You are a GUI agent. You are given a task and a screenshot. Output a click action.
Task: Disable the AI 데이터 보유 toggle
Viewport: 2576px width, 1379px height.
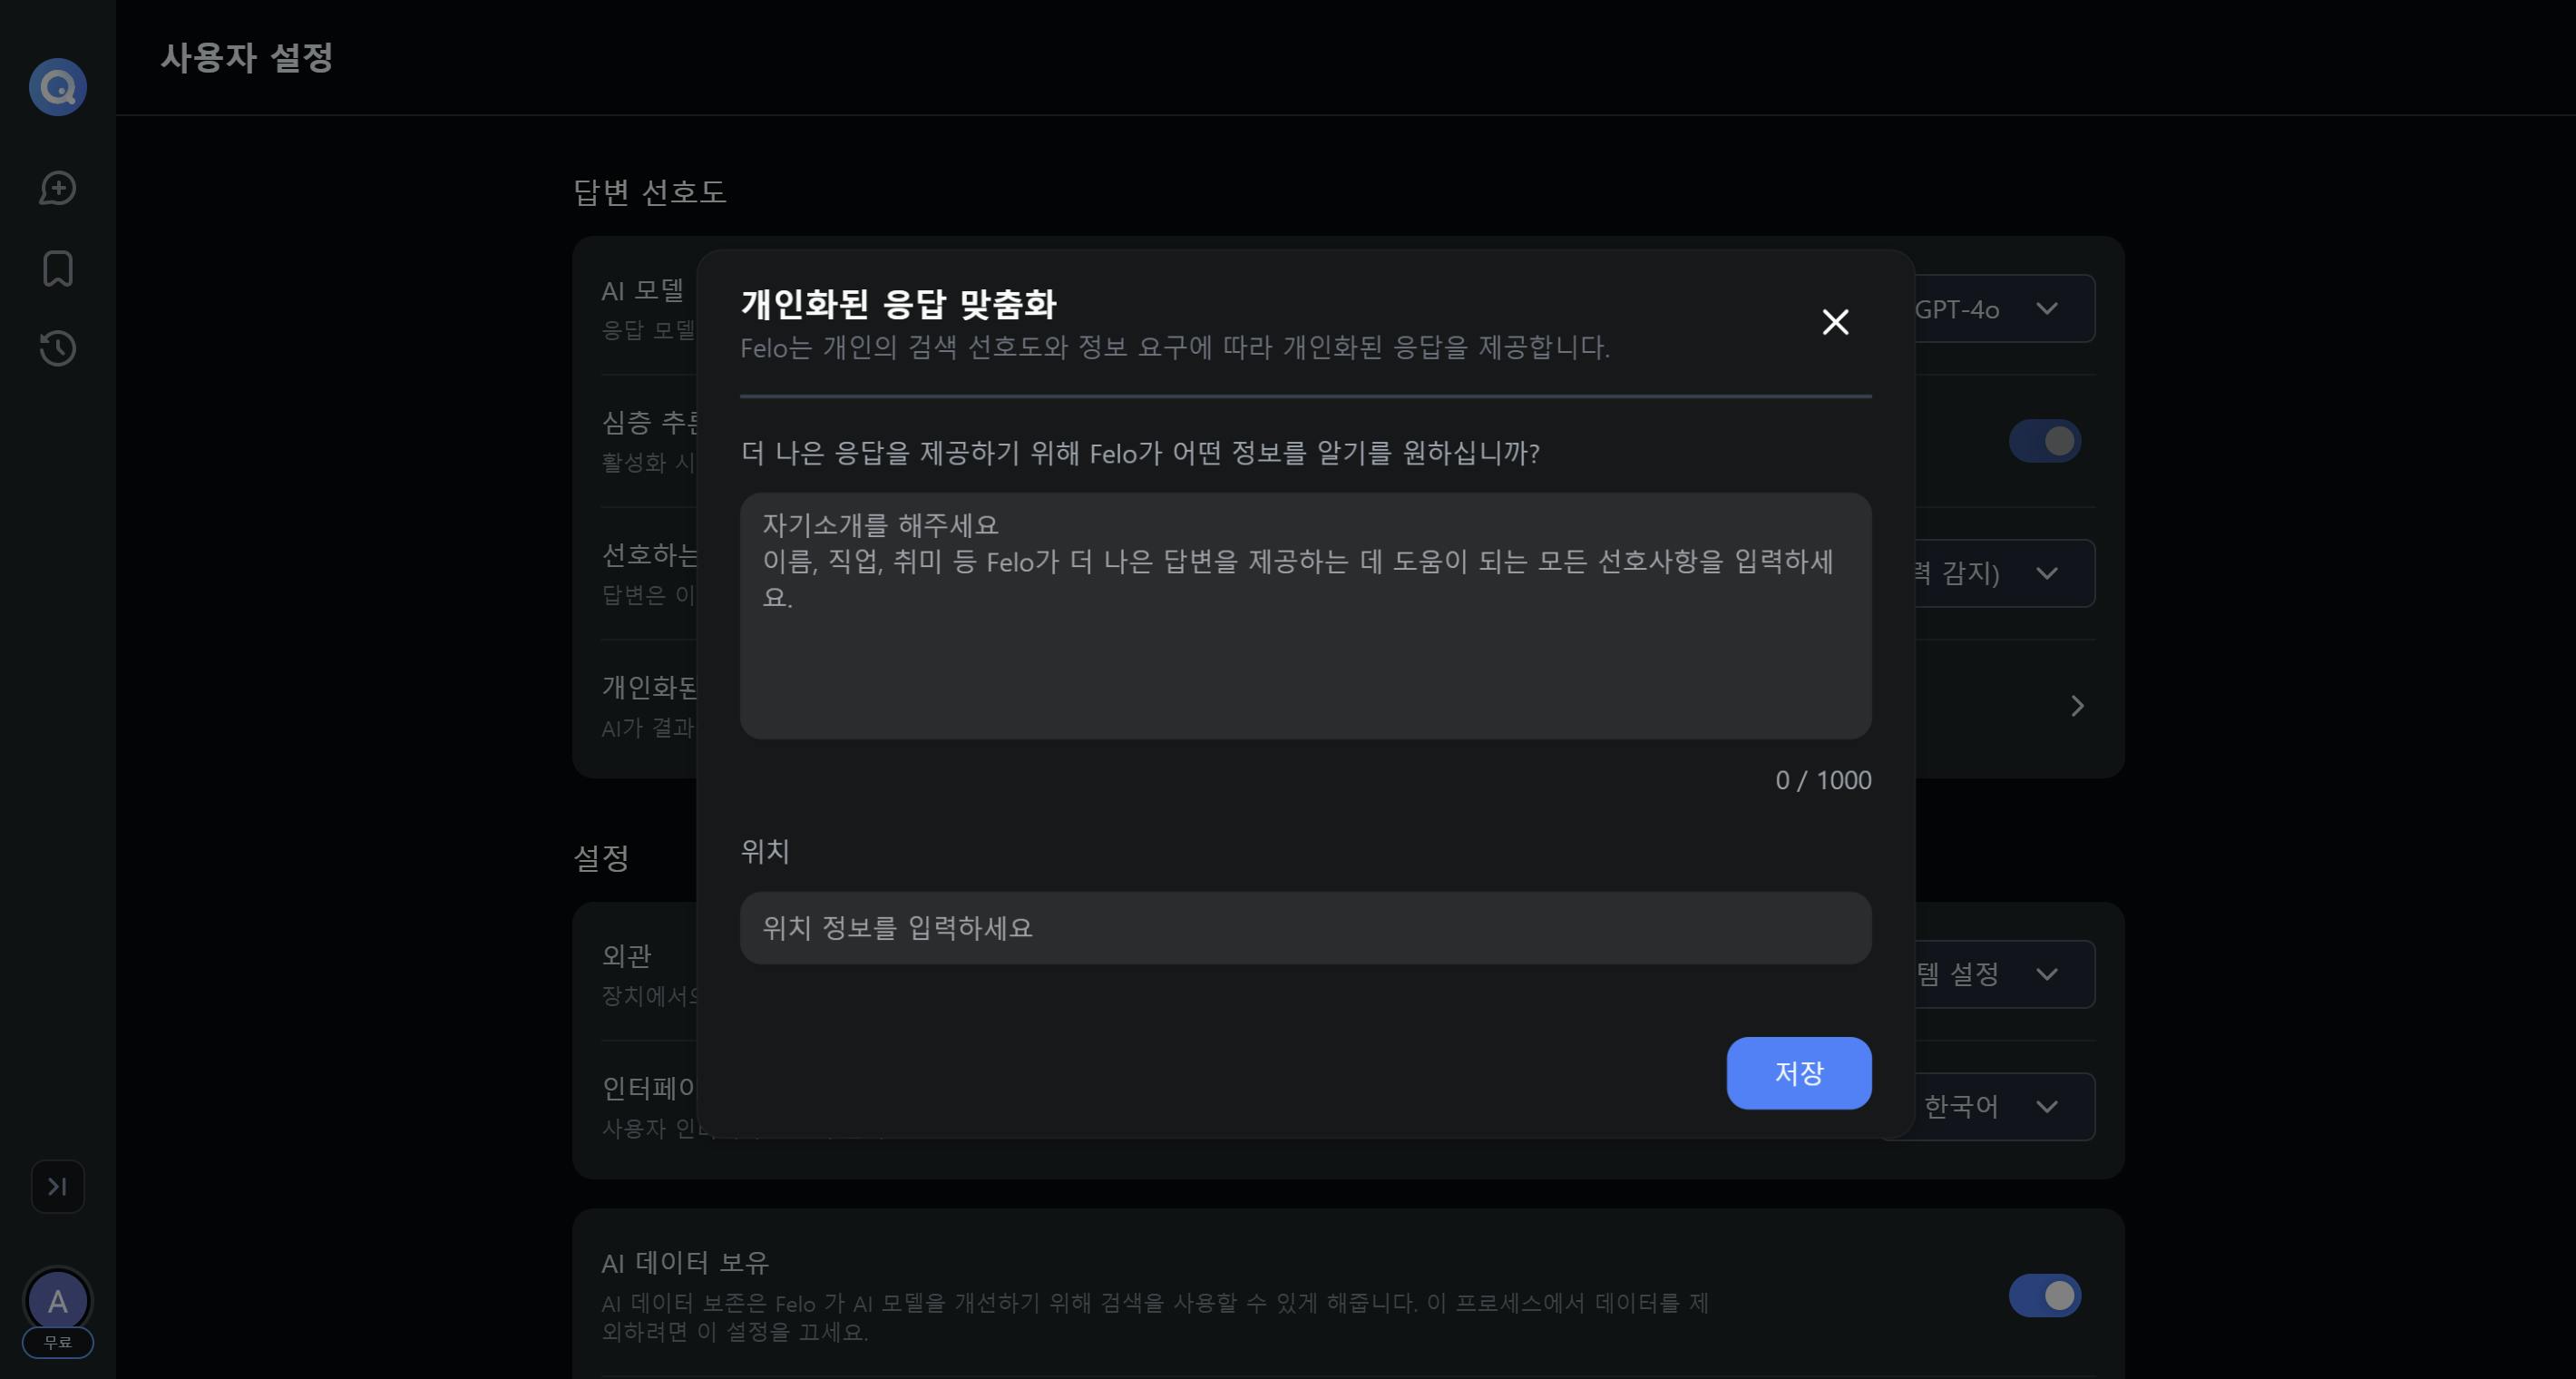(x=2044, y=1295)
